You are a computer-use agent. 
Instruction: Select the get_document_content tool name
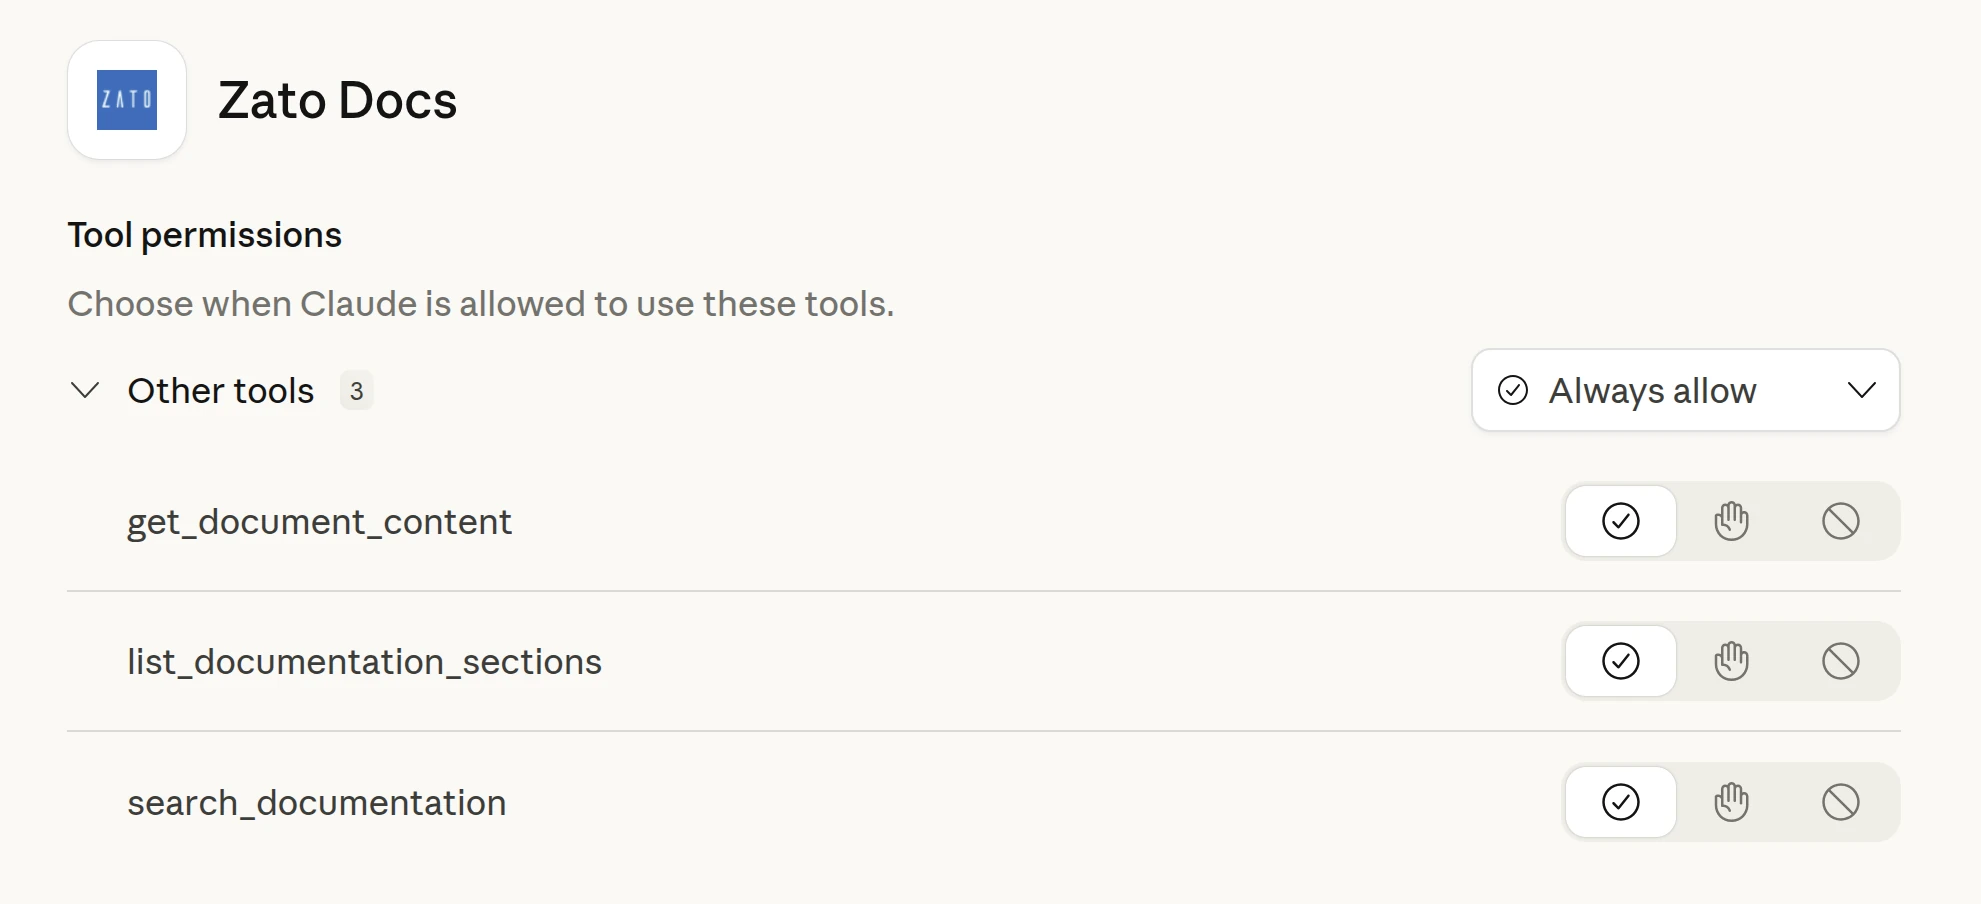pos(319,522)
